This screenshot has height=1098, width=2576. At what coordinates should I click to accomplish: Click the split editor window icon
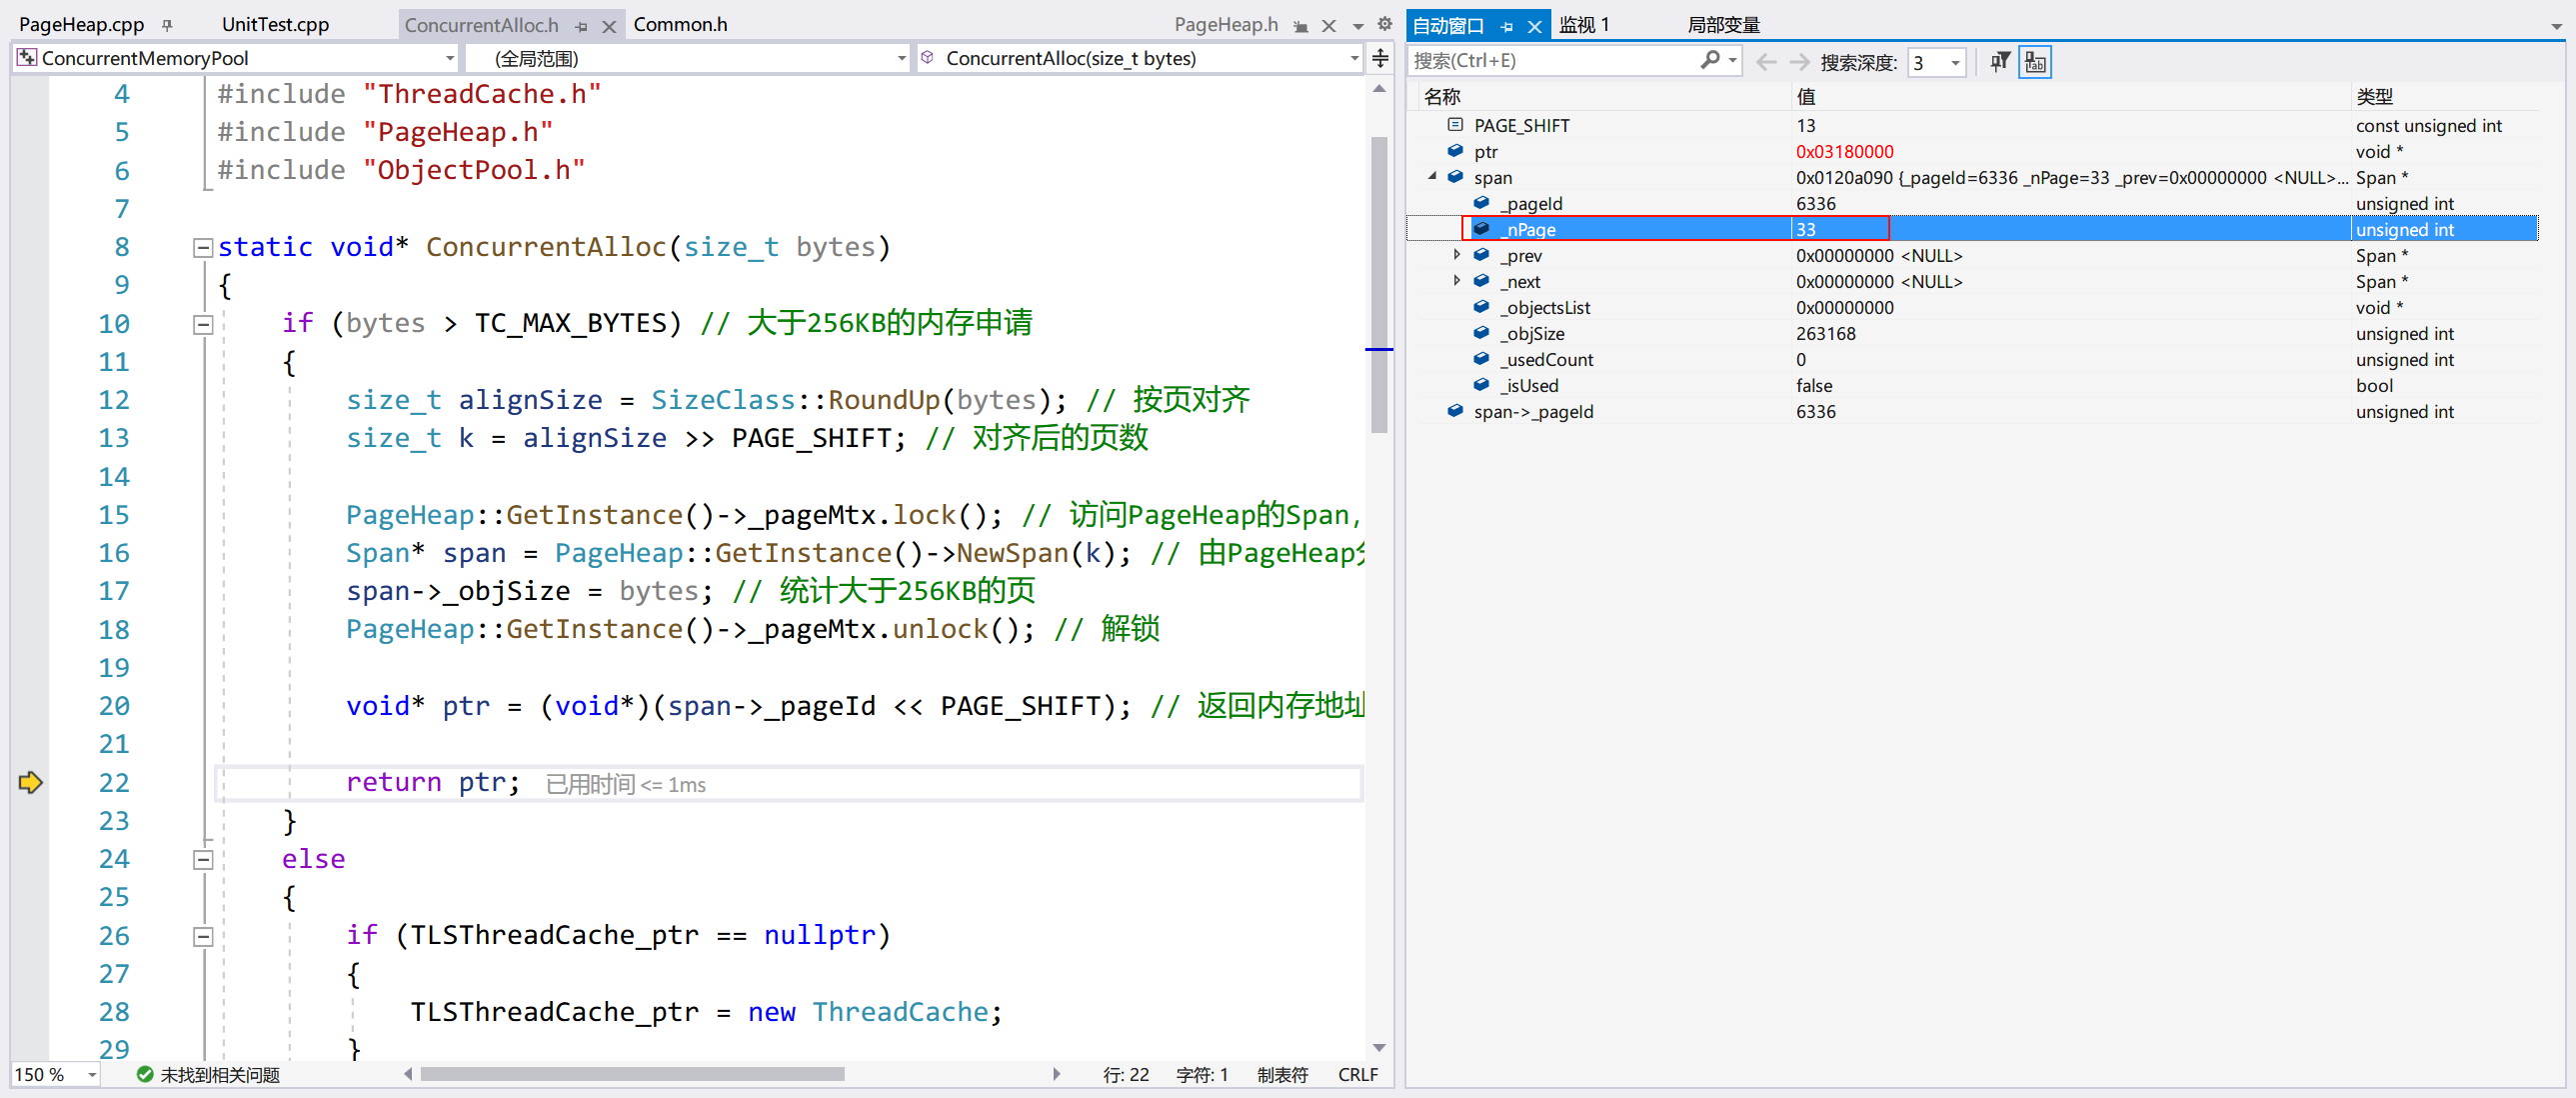[1380, 58]
